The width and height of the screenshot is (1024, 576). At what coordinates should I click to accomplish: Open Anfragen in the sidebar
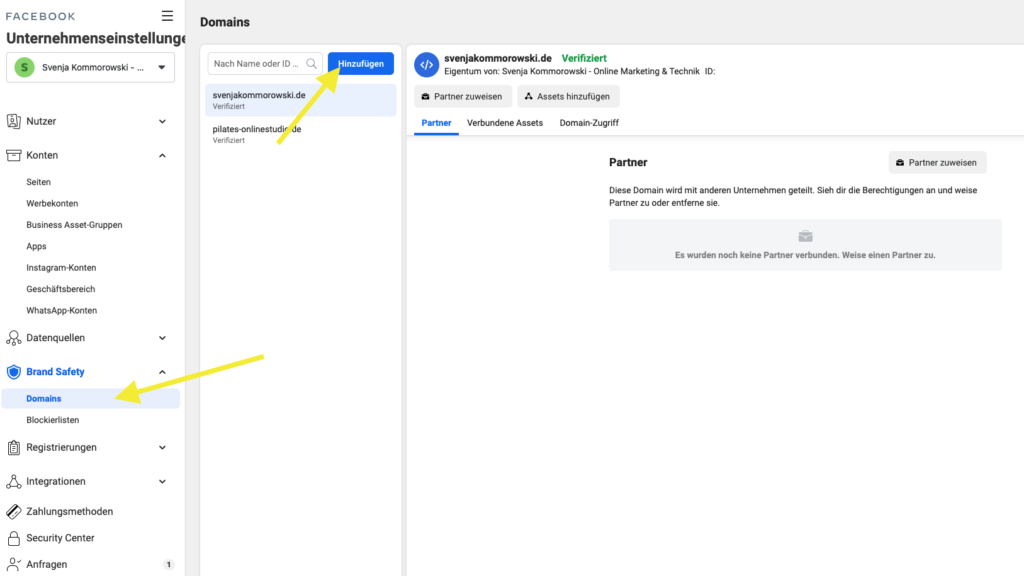[x=46, y=564]
